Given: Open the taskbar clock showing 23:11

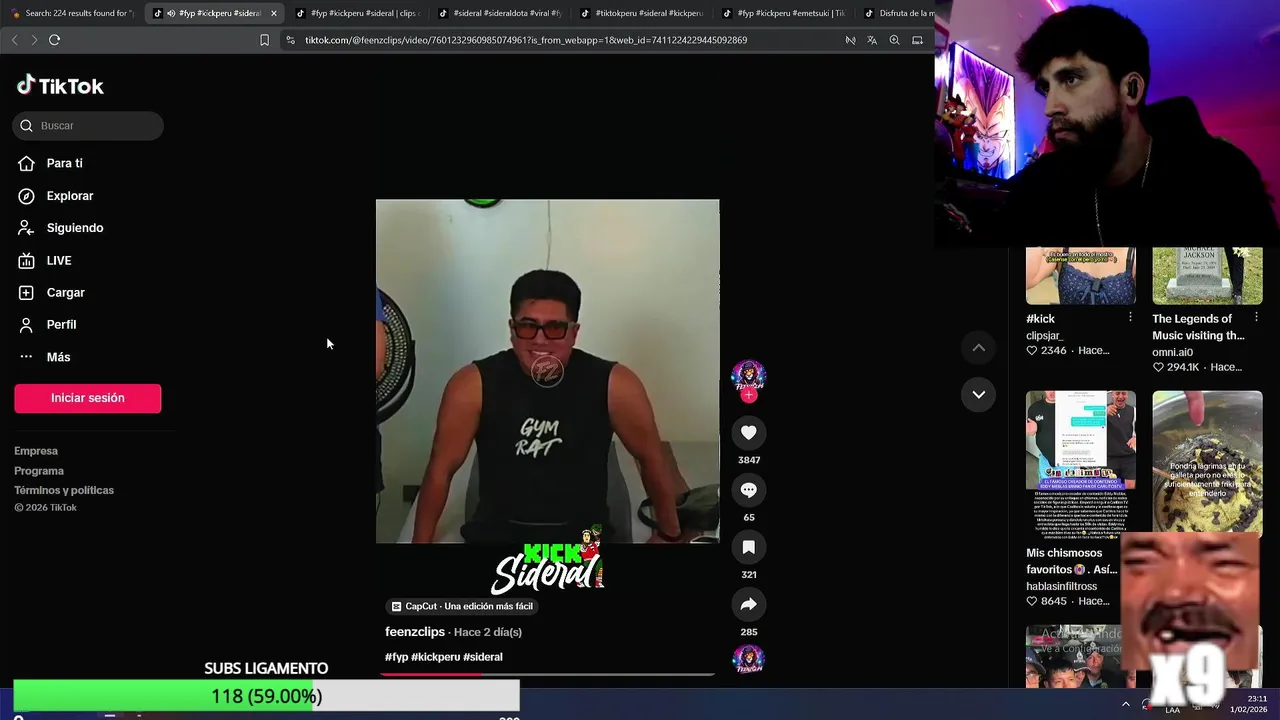Looking at the screenshot, I should tap(1249, 704).
